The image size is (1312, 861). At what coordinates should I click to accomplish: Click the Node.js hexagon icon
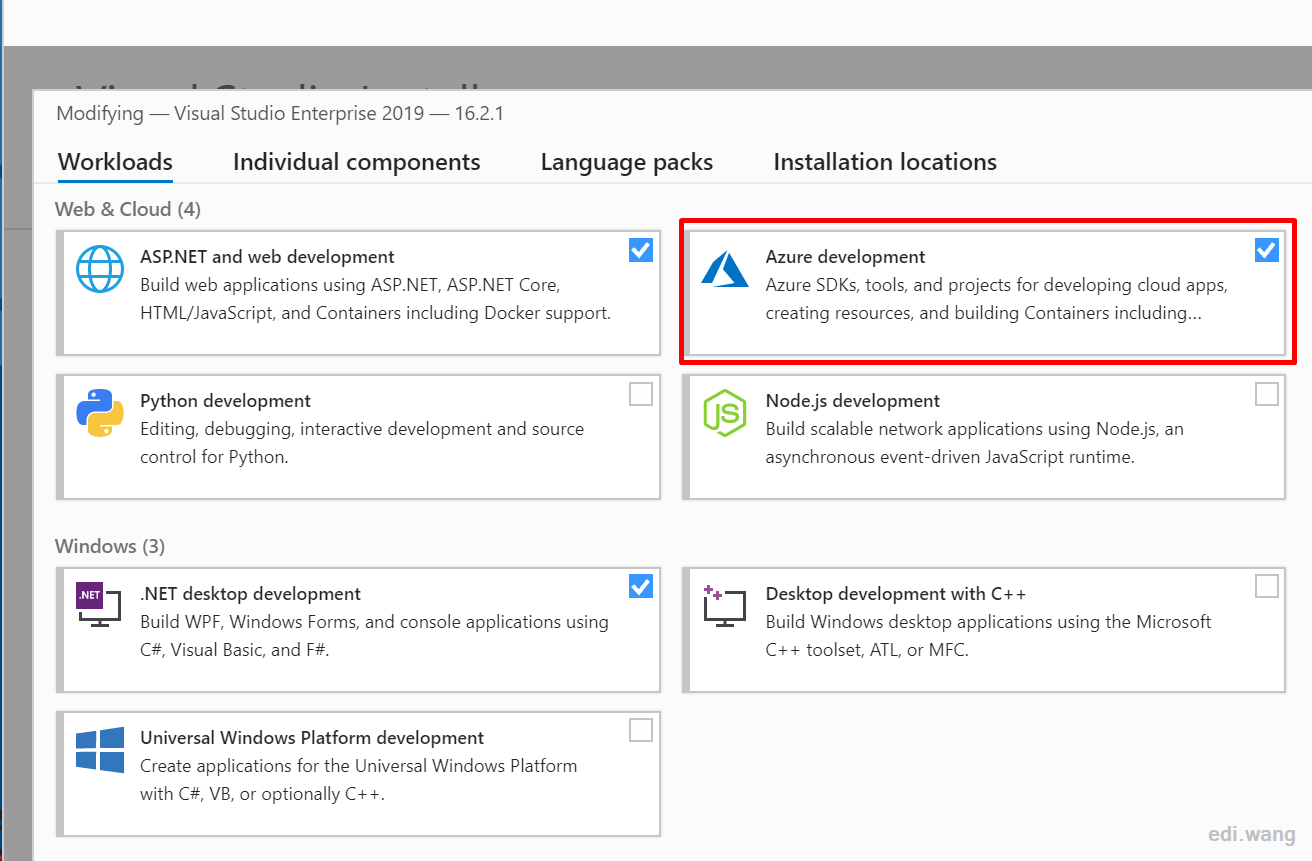point(725,413)
